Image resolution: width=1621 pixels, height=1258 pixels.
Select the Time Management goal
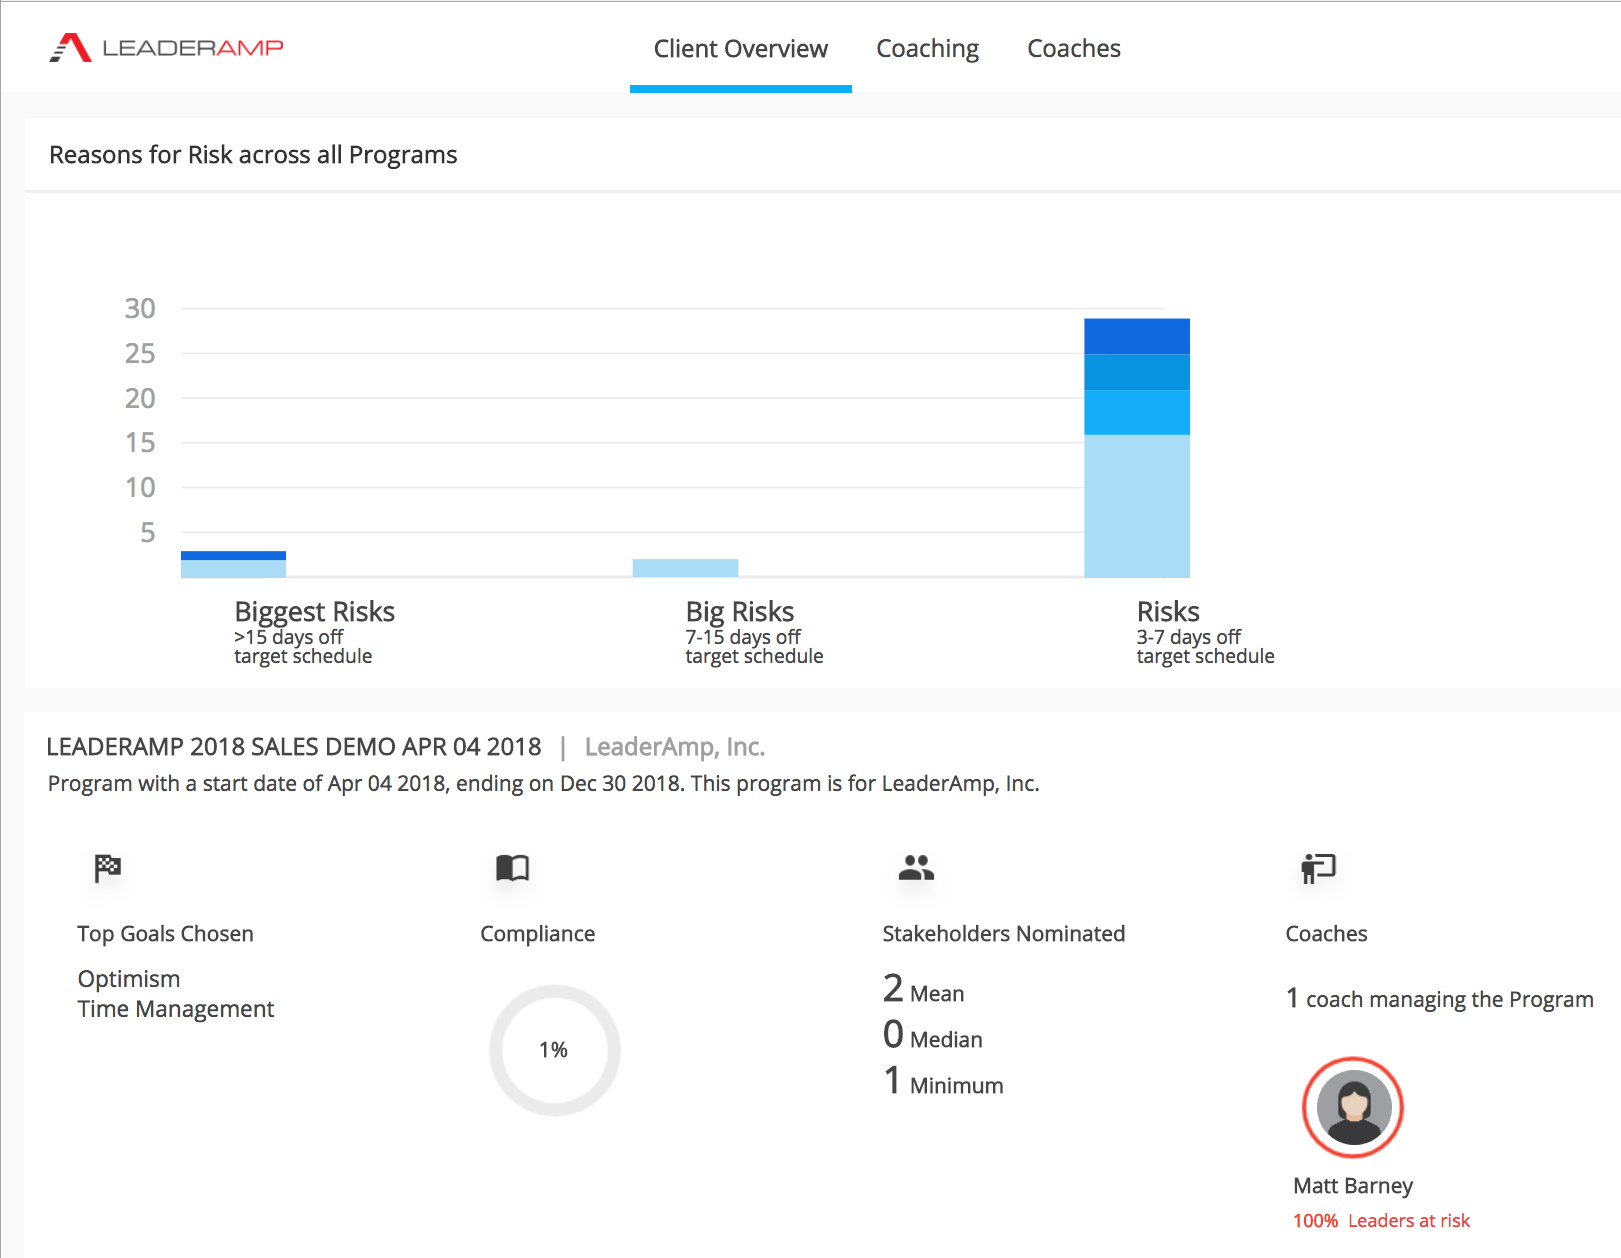tap(176, 1009)
